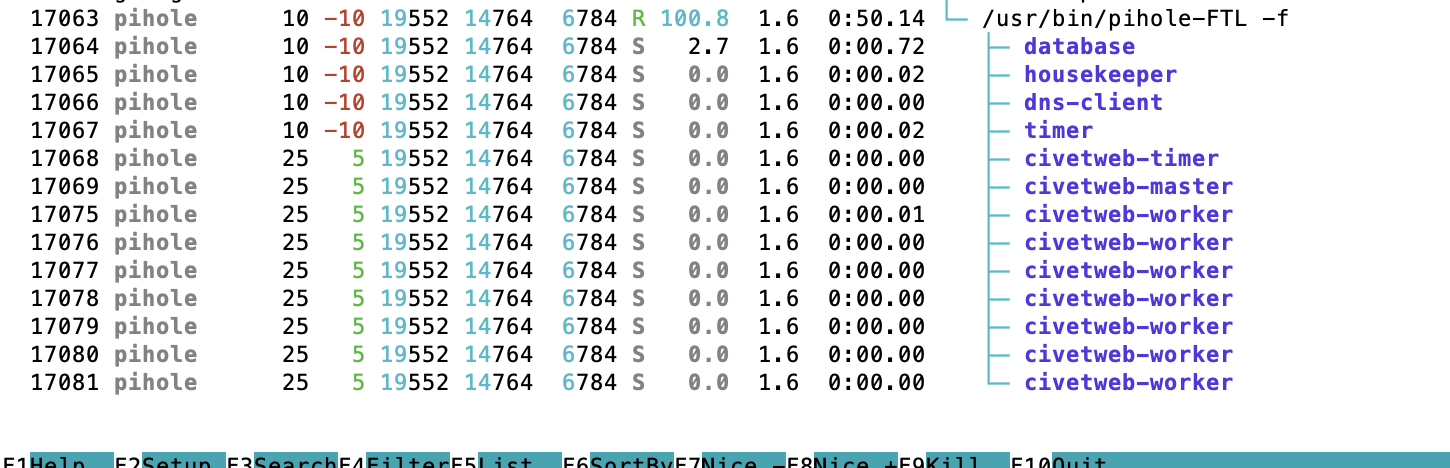
Task: Click the 0:00.01 time value
Action: [x=876, y=214]
